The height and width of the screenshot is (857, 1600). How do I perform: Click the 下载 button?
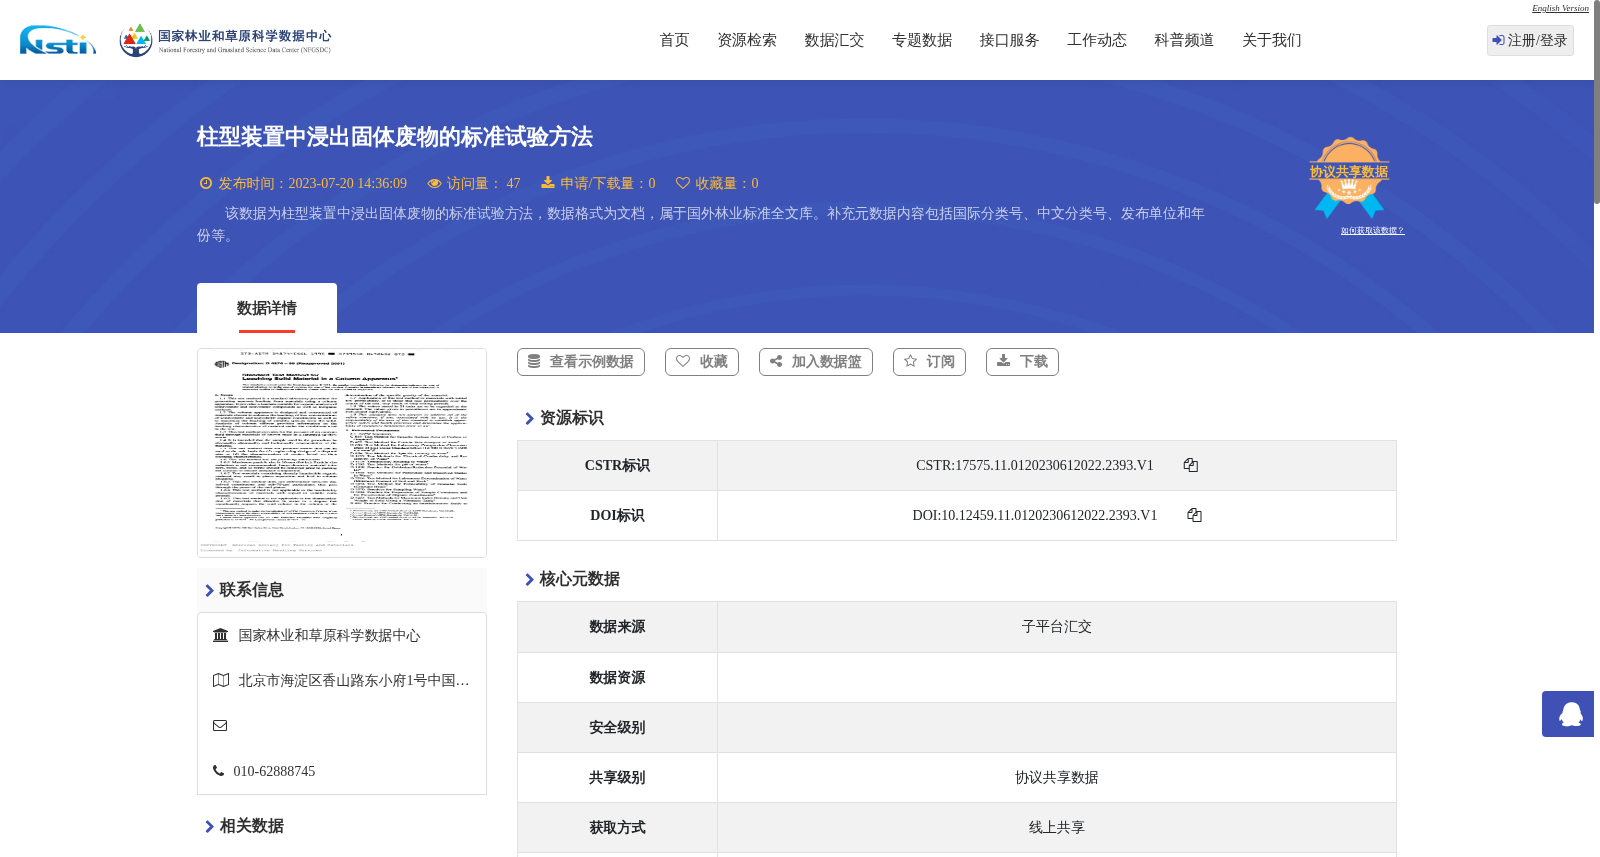click(x=1022, y=362)
